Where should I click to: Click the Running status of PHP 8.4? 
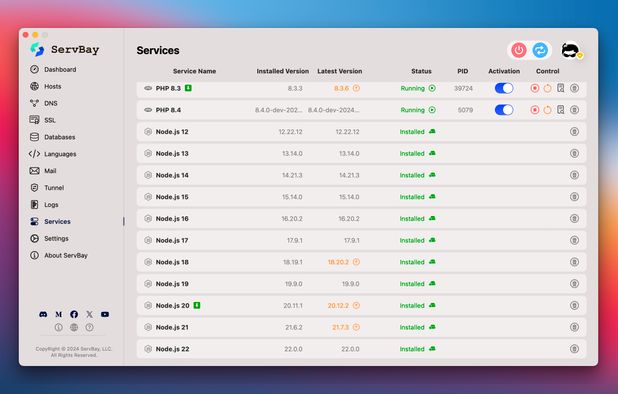click(418, 110)
